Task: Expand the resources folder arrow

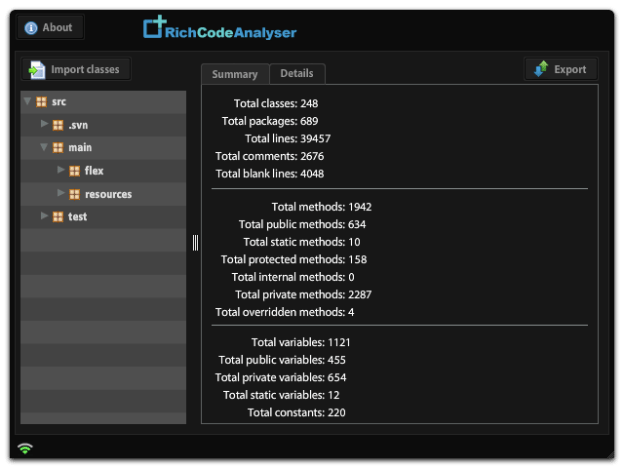Action: 61,193
